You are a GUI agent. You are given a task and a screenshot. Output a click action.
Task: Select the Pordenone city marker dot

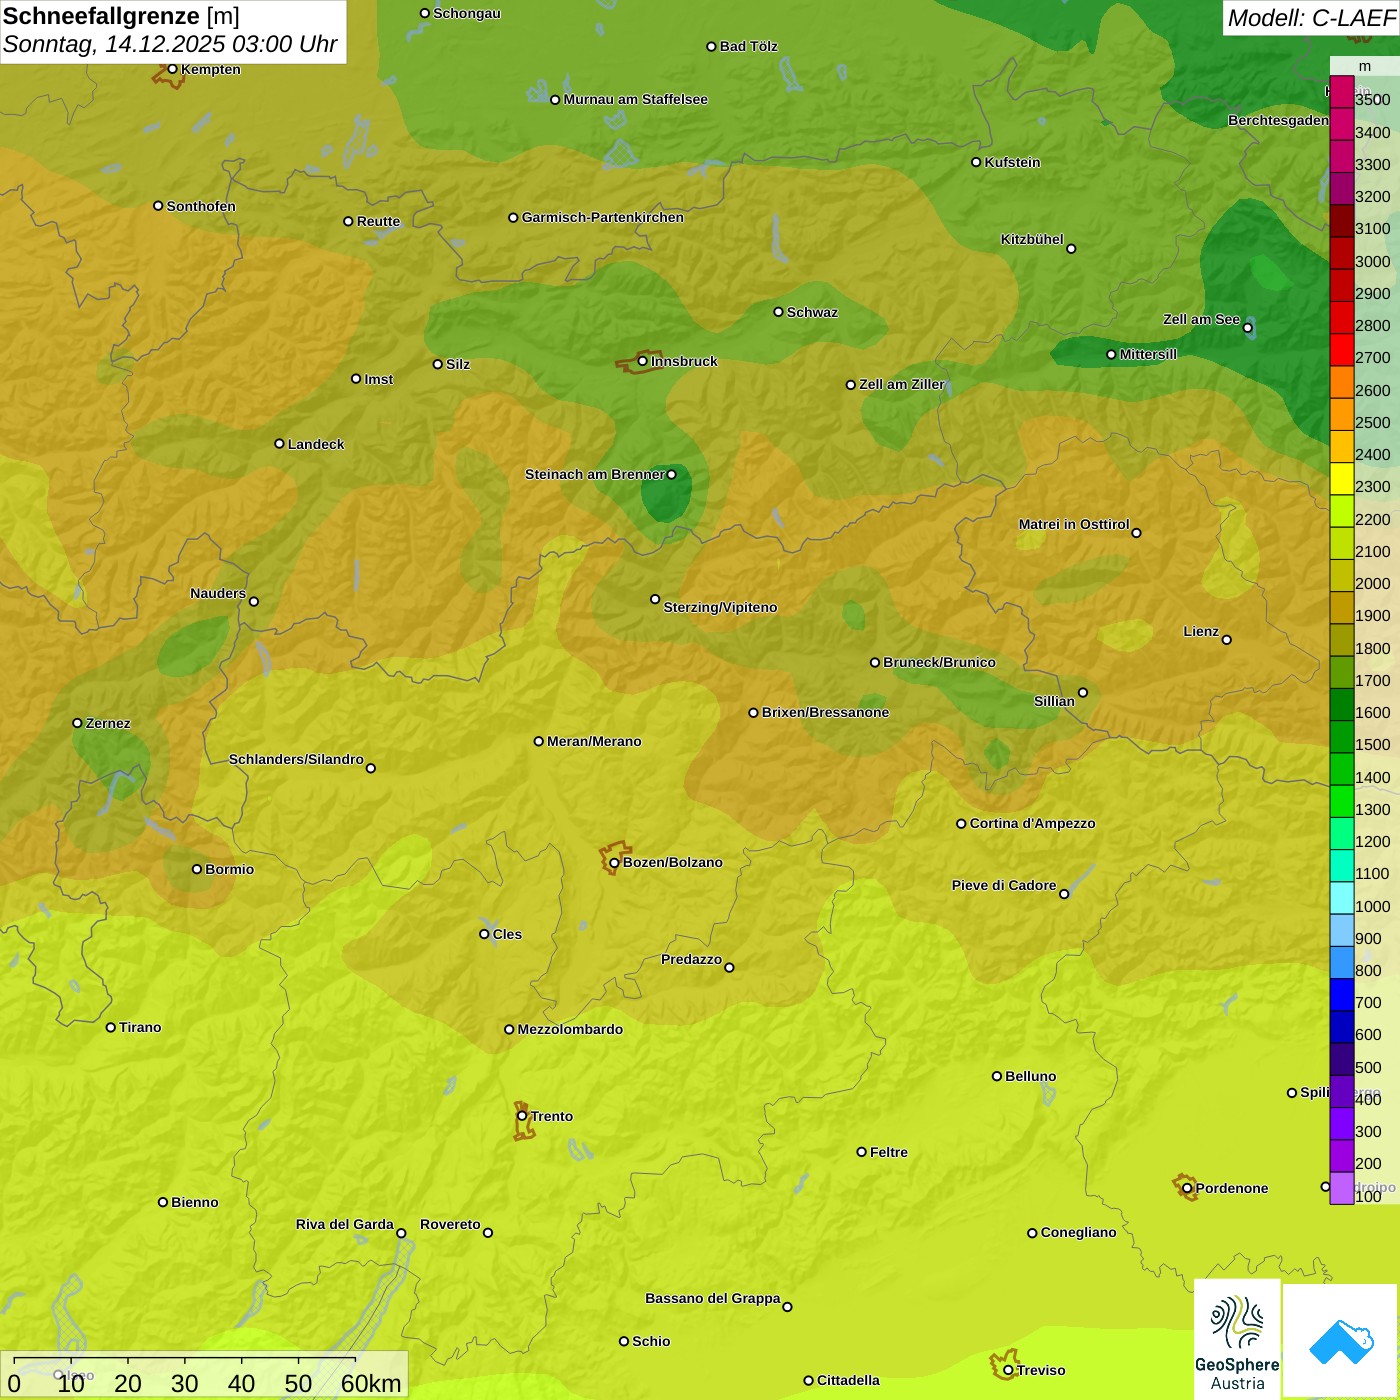click(x=1187, y=1189)
